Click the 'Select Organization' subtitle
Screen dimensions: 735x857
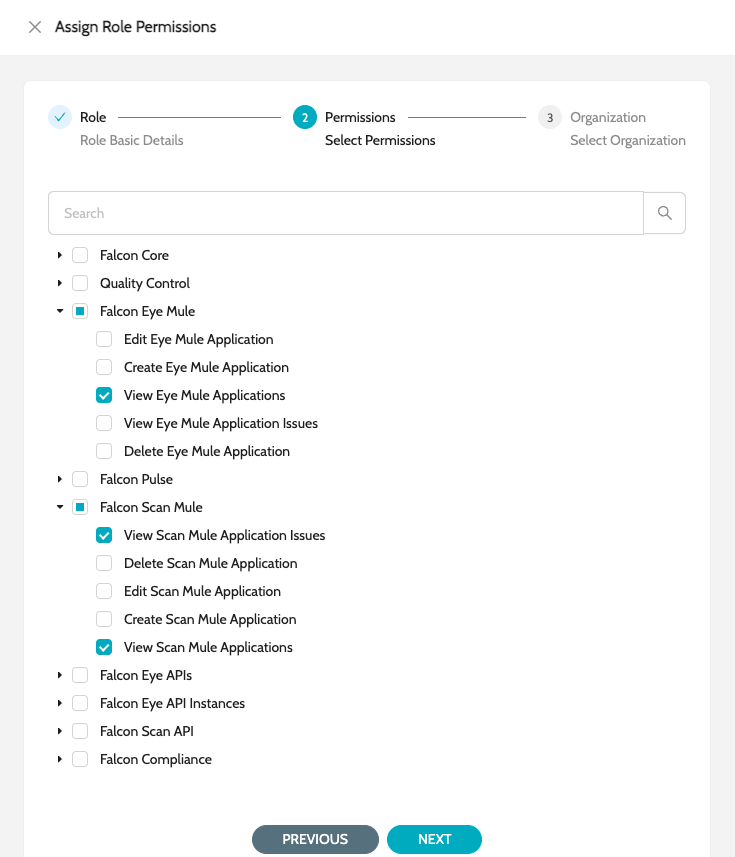[x=628, y=141]
